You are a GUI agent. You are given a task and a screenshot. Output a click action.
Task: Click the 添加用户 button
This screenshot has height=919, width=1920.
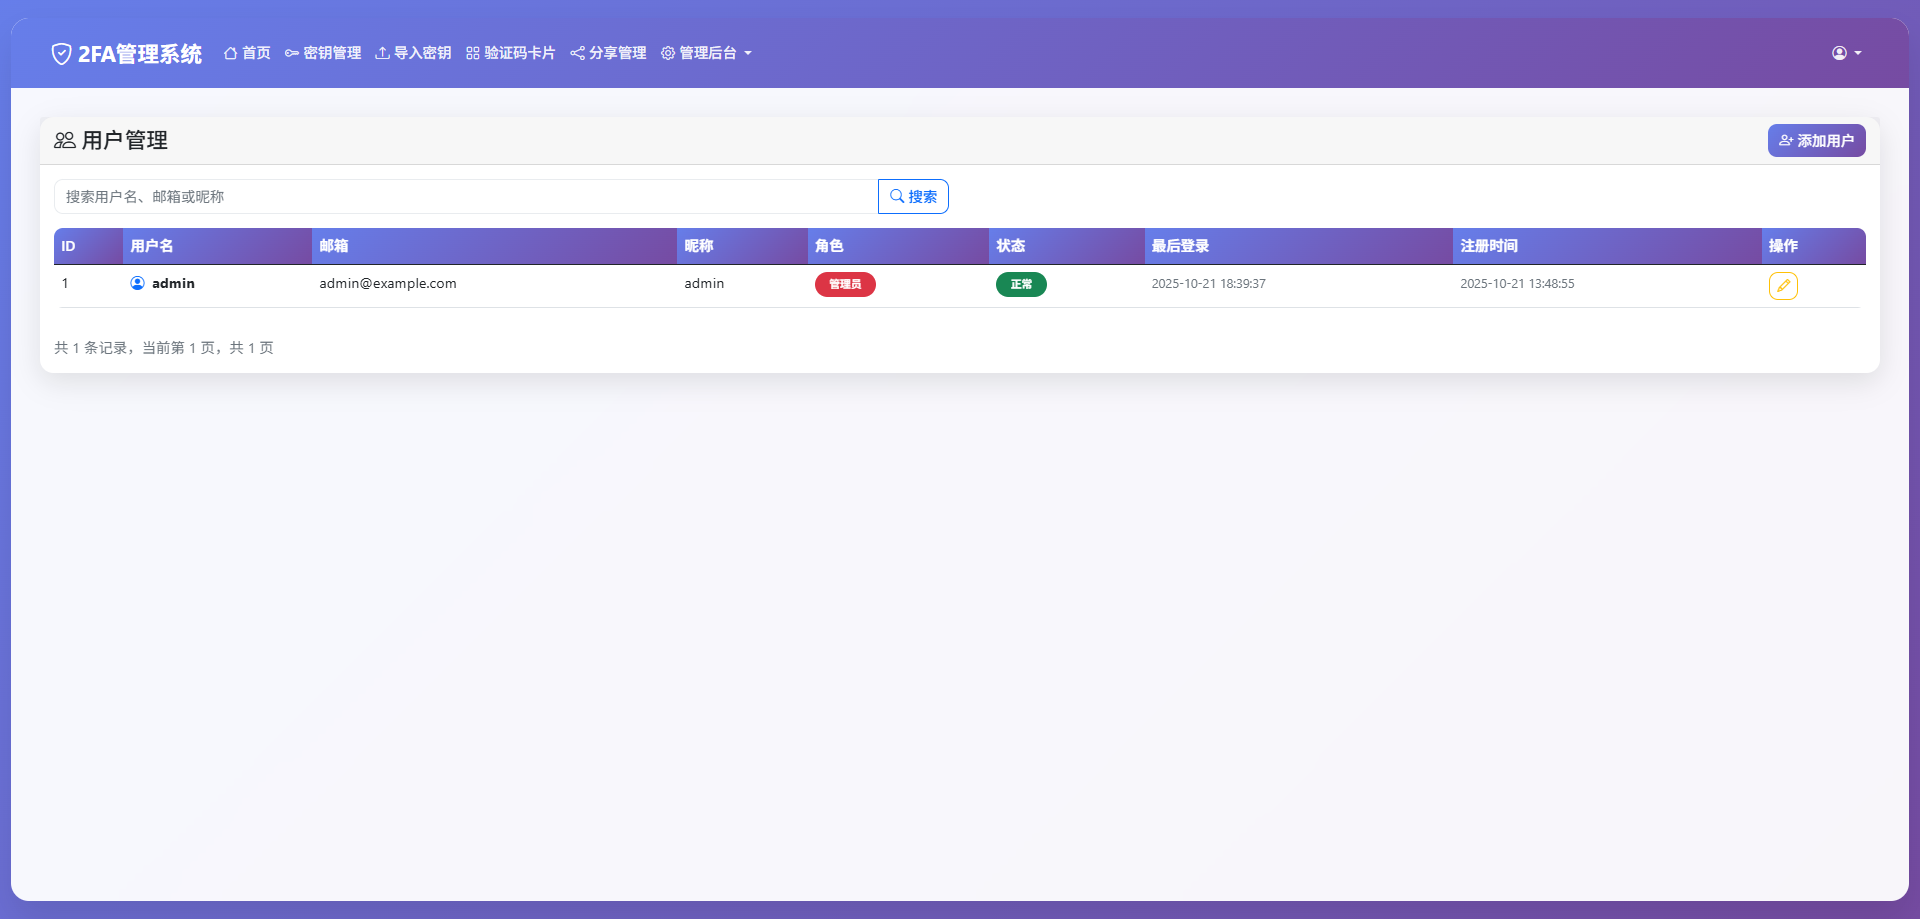tap(1816, 140)
